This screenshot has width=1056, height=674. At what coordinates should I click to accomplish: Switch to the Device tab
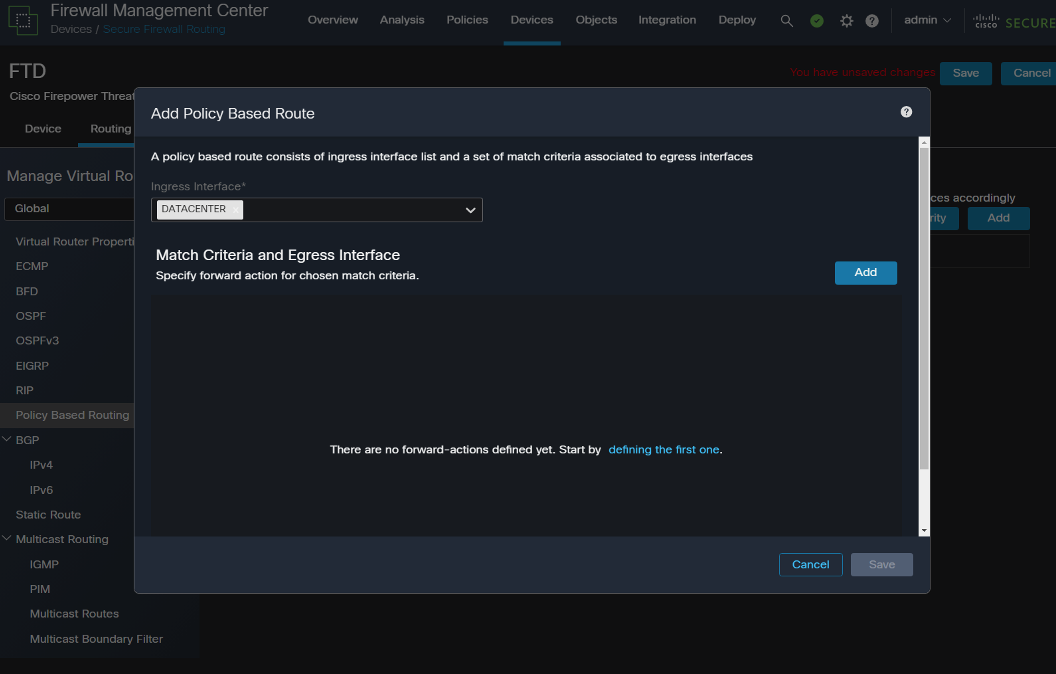(43, 129)
